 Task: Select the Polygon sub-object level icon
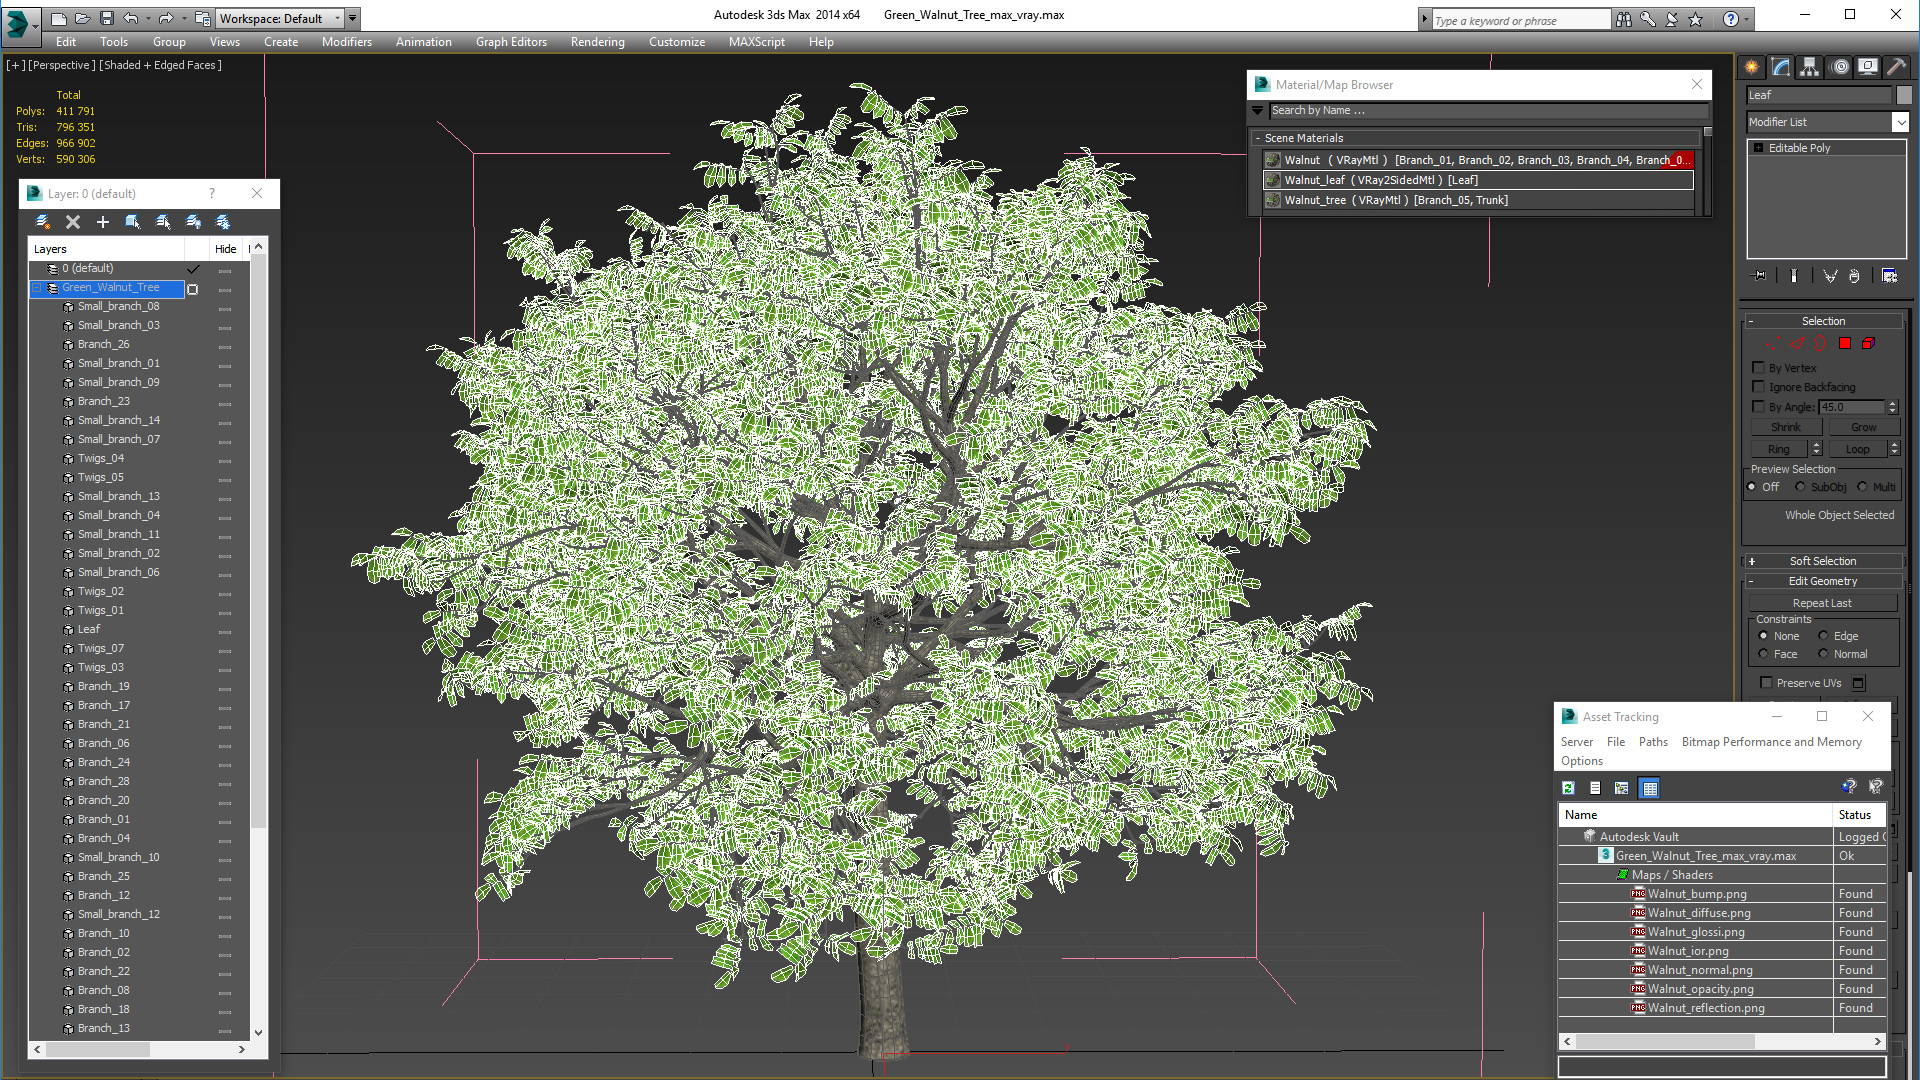point(1845,343)
